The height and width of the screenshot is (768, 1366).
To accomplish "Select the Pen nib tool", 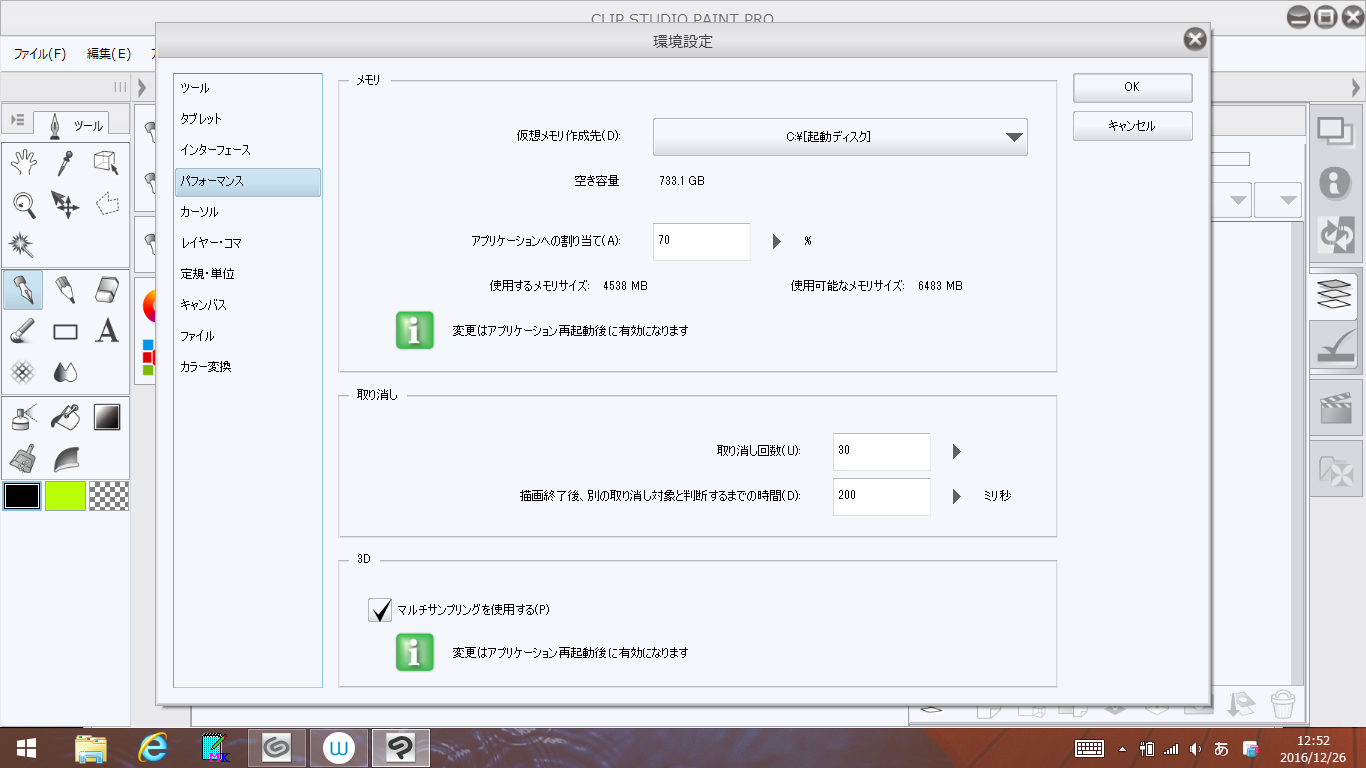I will (x=23, y=290).
